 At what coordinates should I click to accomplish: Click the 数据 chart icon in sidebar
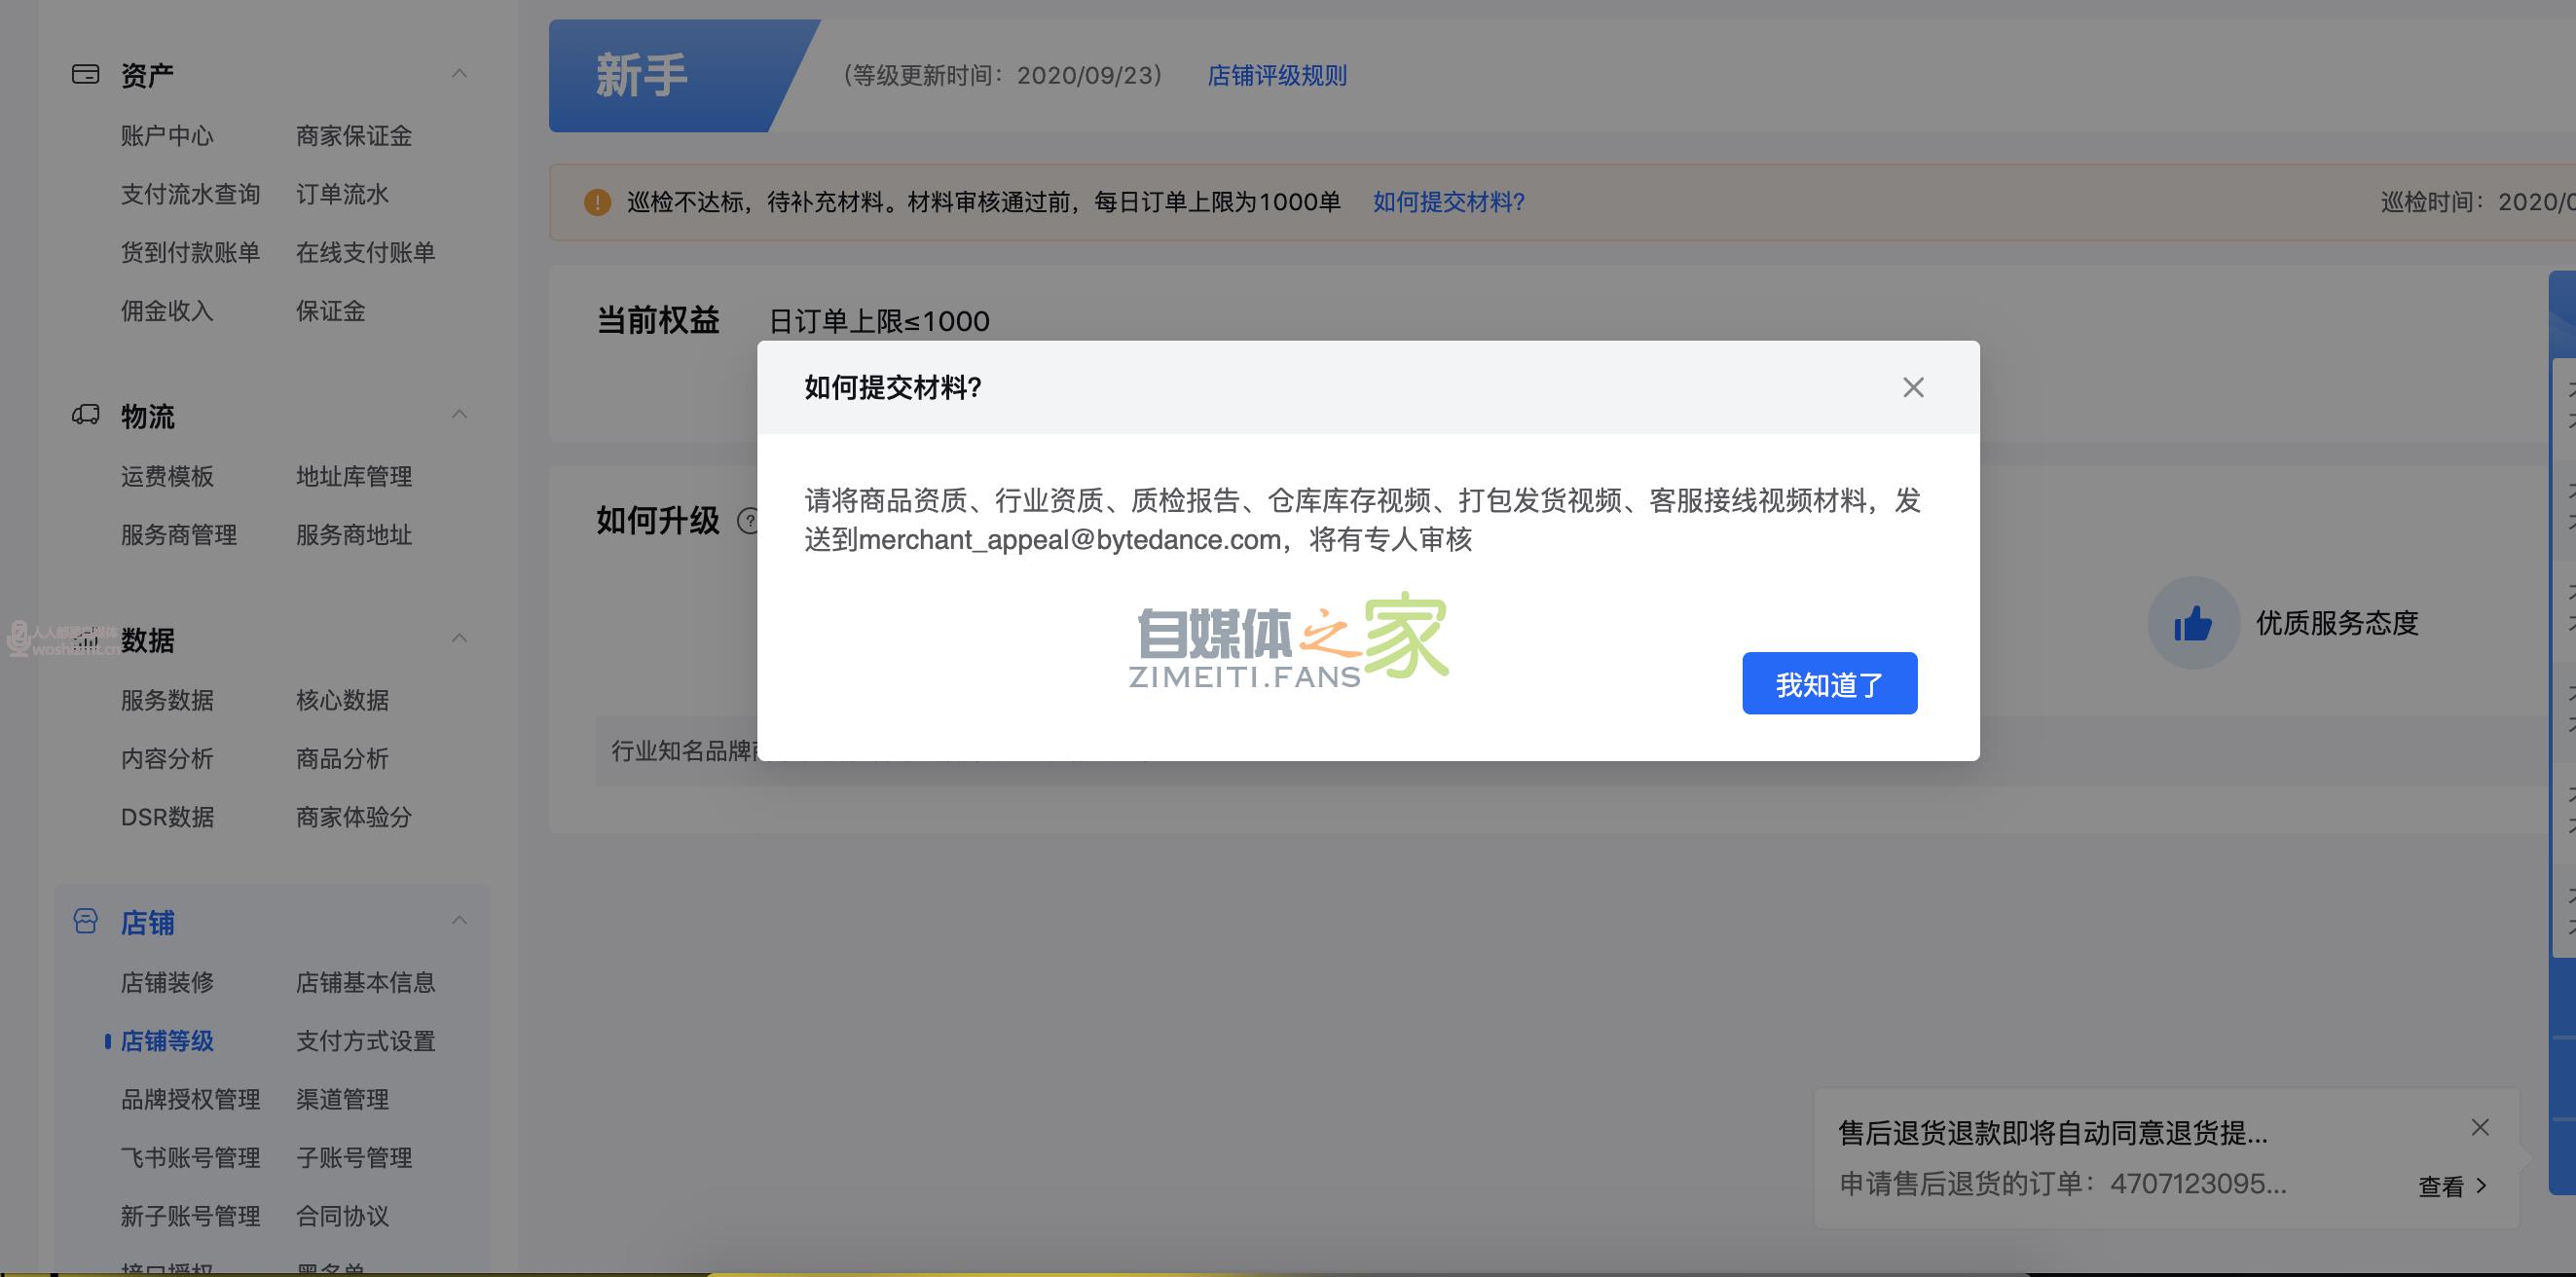pyautogui.click(x=86, y=640)
